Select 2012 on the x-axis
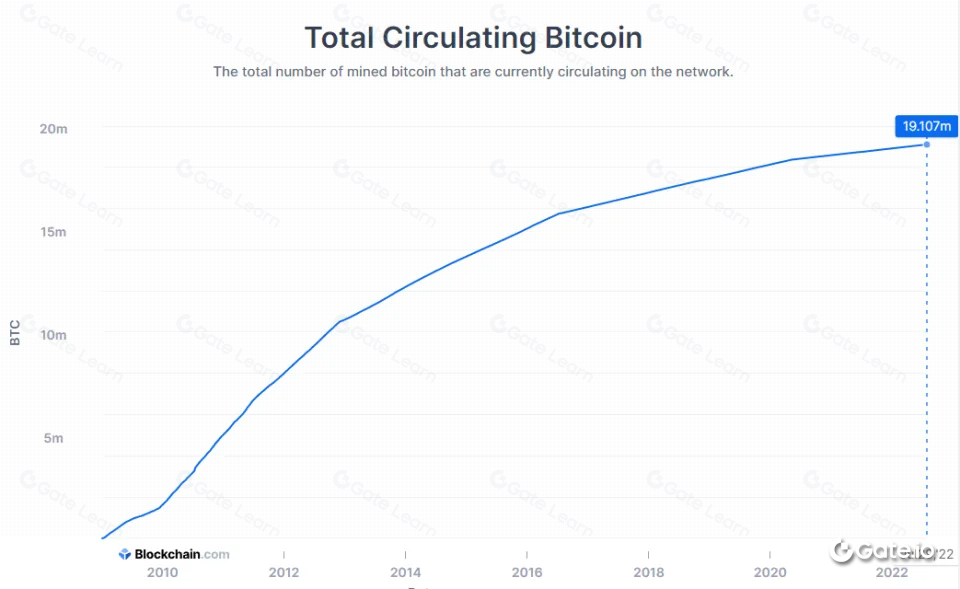Viewport: 960px width, 589px height. tap(284, 573)
